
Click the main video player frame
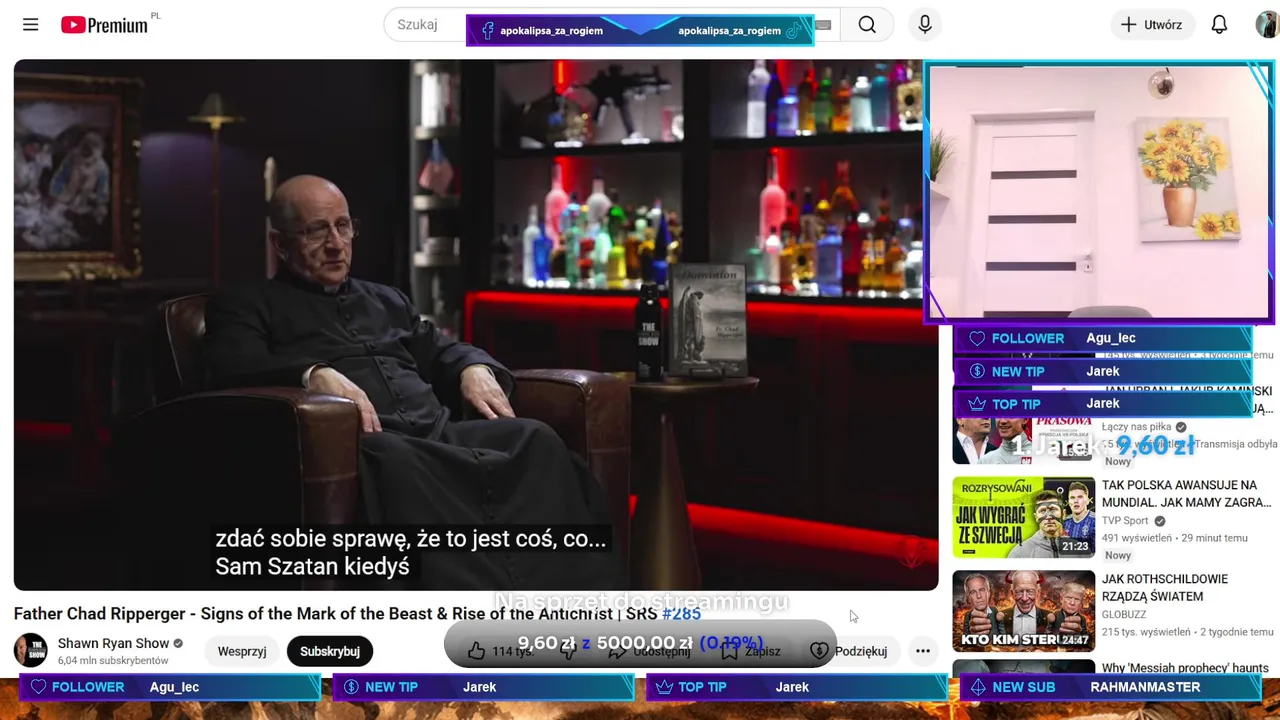476,324
